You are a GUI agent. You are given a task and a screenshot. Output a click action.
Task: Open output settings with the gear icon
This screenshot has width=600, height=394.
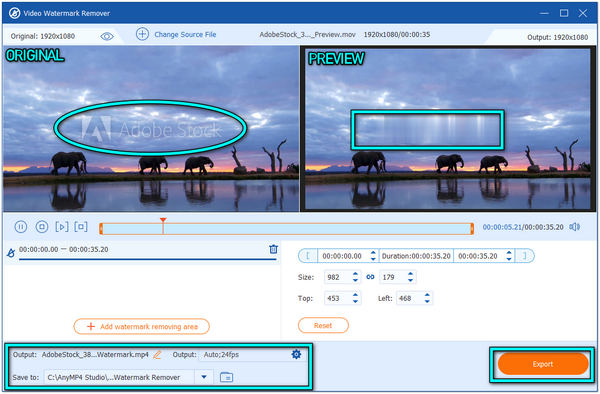(x=296, y=354)
